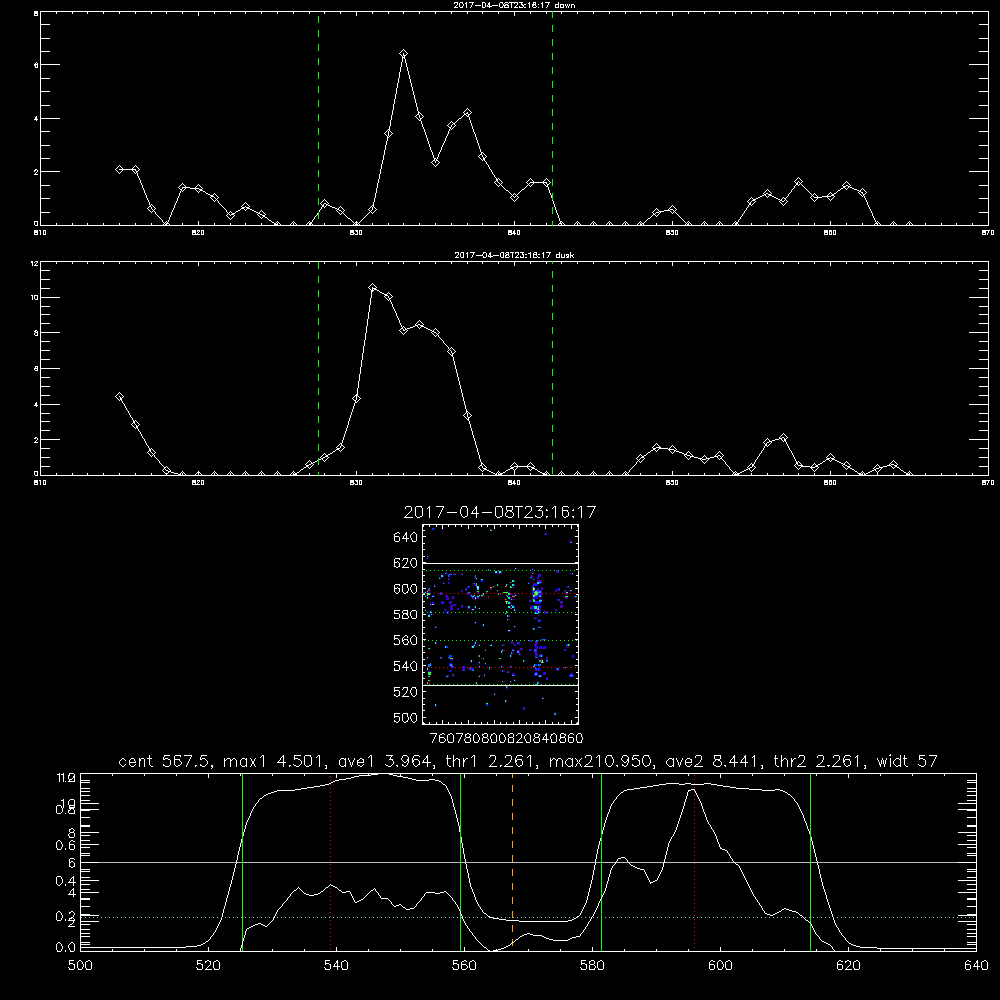The height and width of the screenshot is (1000, 1000).
Task: Click the green solid line near 525 in bottom plot
Action: [x=242, y=861]
